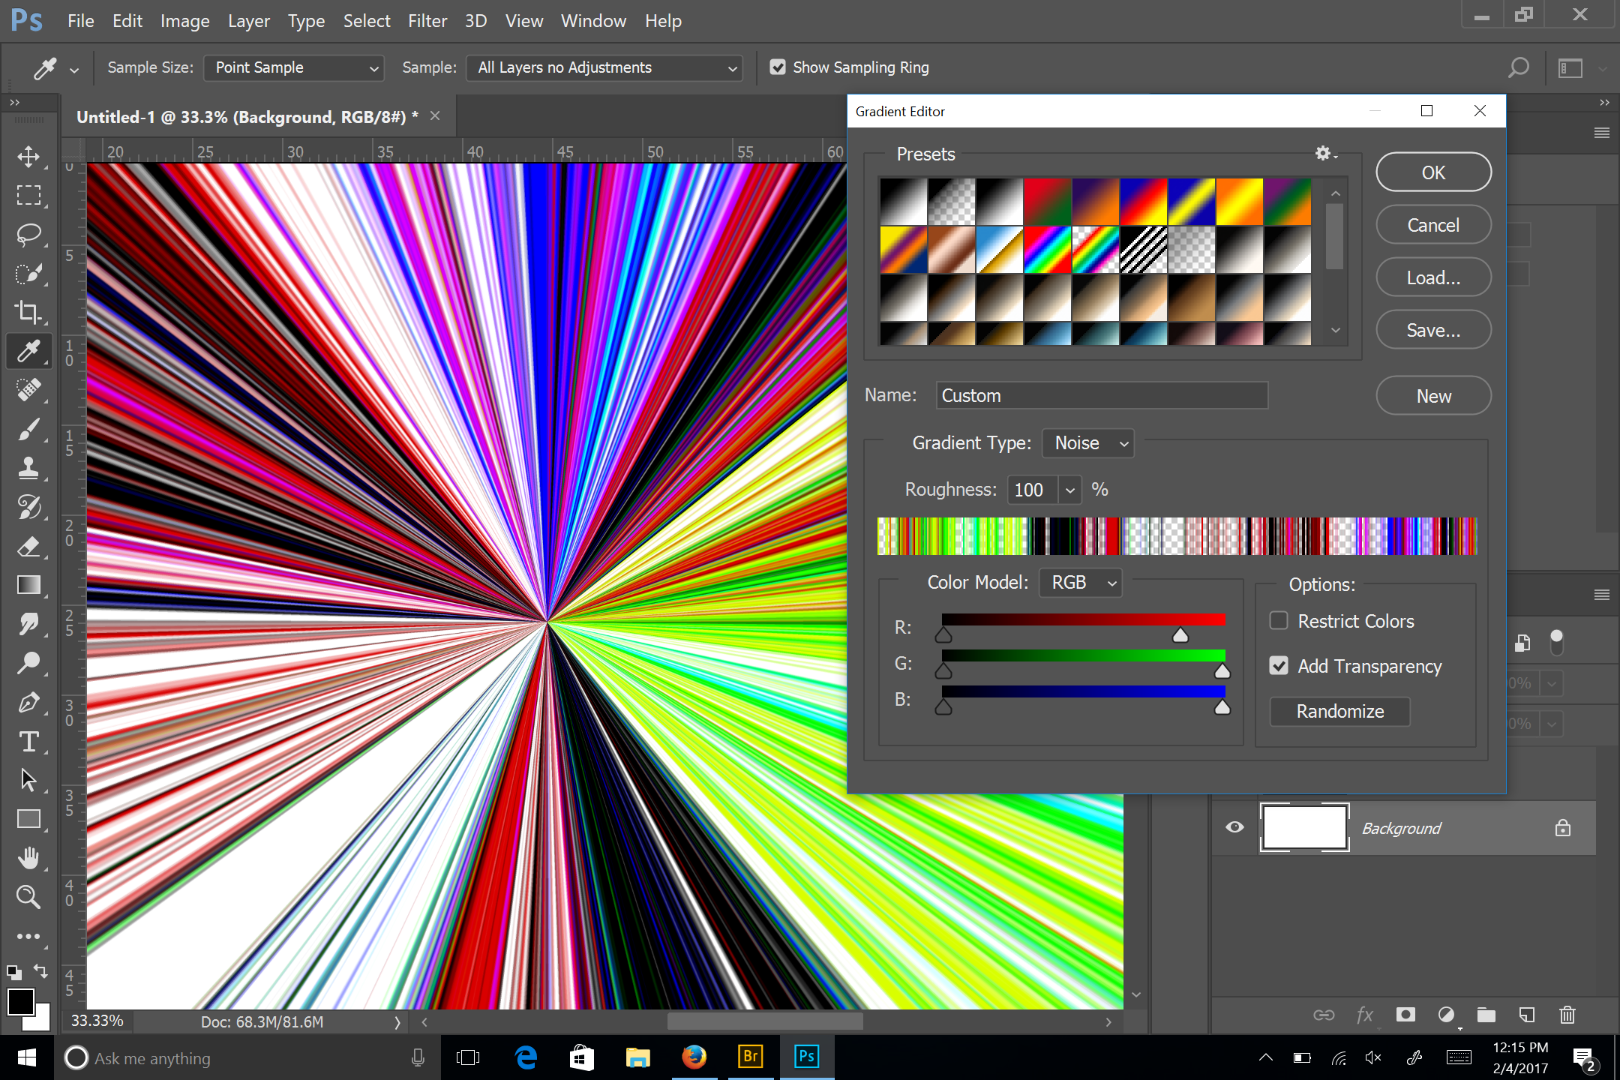Open the Layer menu
Screen dimensions: 1620x1080
[x=248, y=21]
